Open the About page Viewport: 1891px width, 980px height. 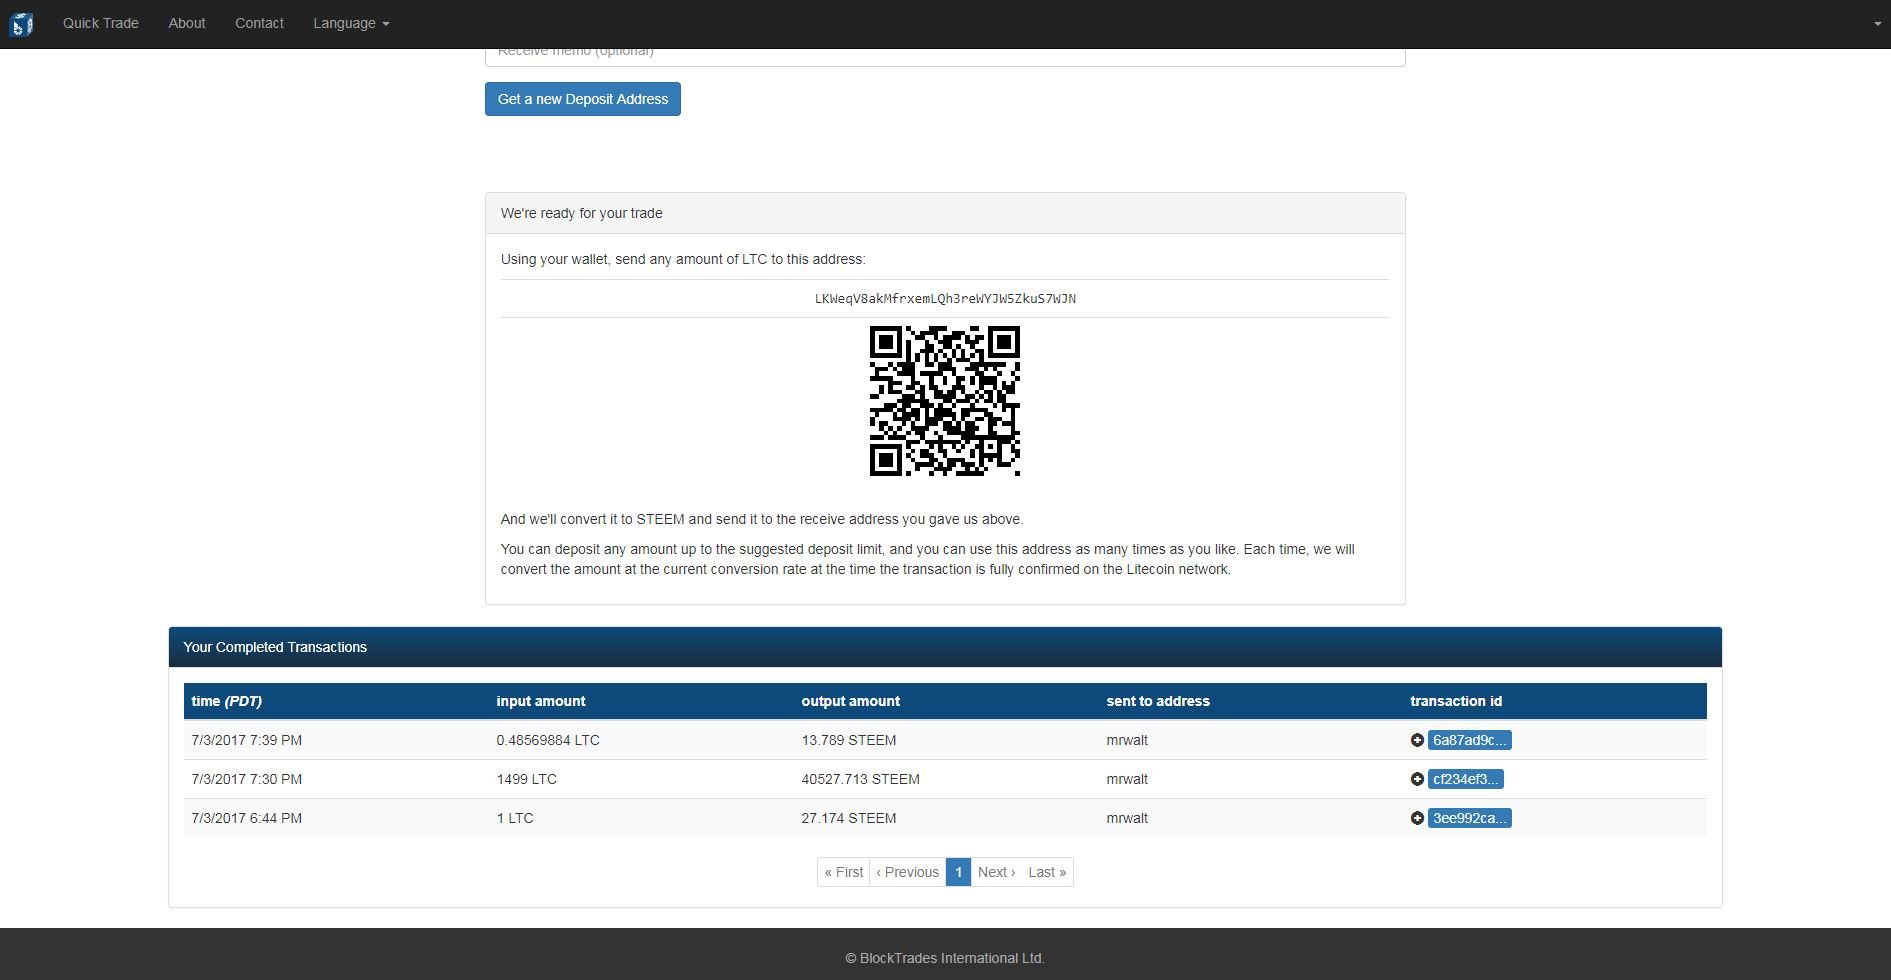[x=187, y=23]
